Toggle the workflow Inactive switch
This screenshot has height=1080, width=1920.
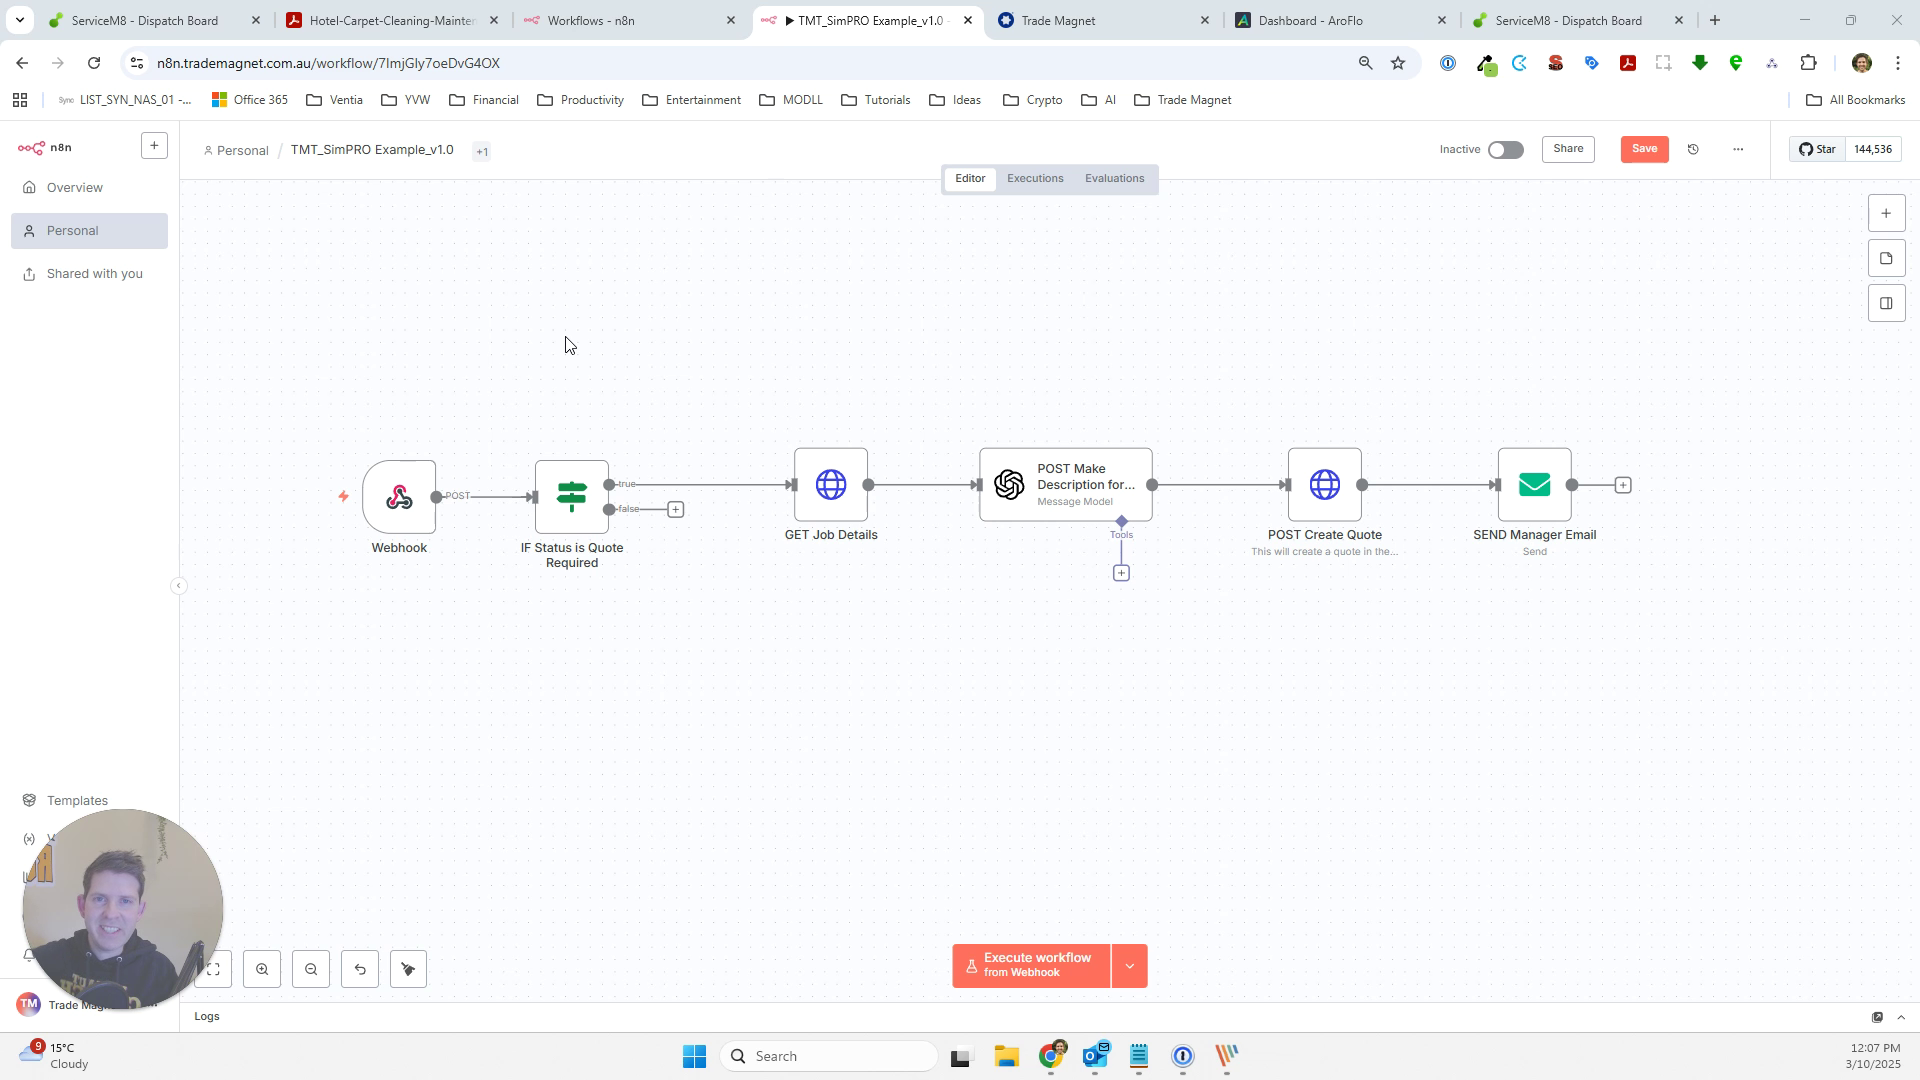(1505, 150)
